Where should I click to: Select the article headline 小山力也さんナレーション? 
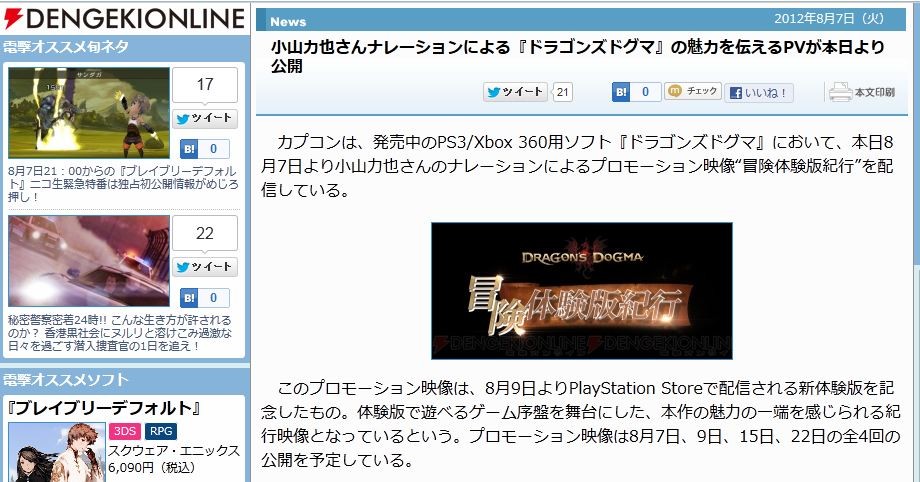click(577, 56)
